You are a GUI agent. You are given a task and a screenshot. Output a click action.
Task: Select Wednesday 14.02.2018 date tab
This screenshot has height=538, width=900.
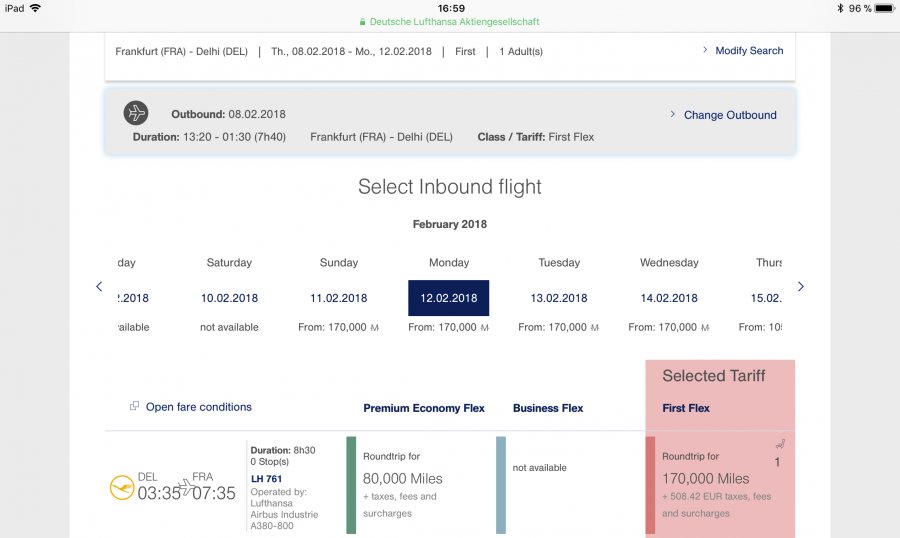669,298
